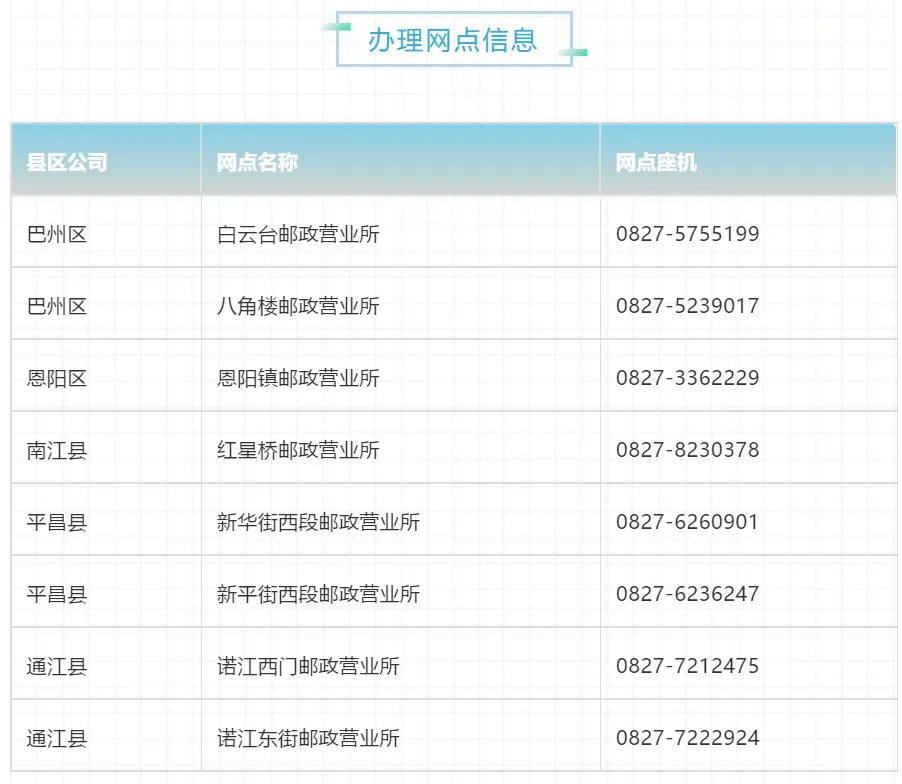
Task: Click phone number 0827-5239017
Action: [687, 306]
